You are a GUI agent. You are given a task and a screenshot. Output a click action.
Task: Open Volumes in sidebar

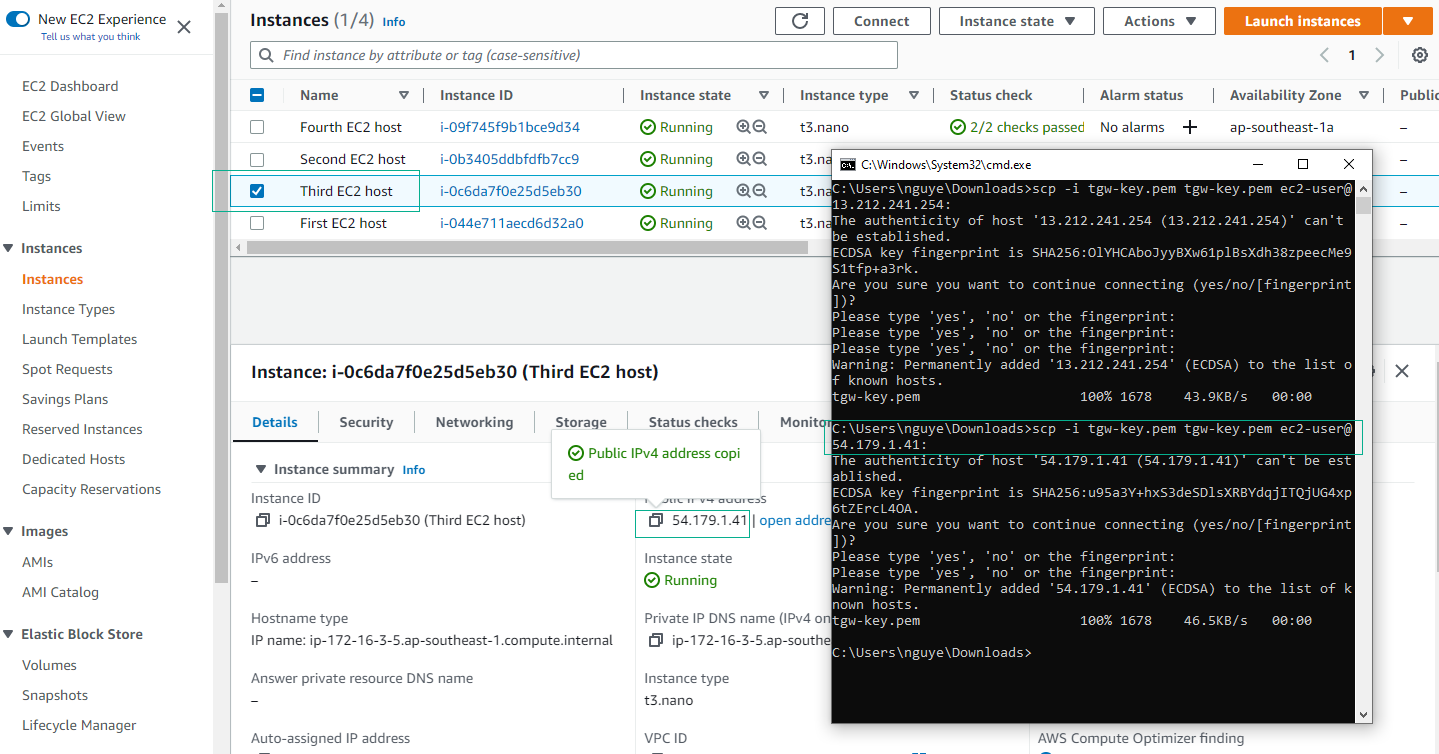(49, 665)
